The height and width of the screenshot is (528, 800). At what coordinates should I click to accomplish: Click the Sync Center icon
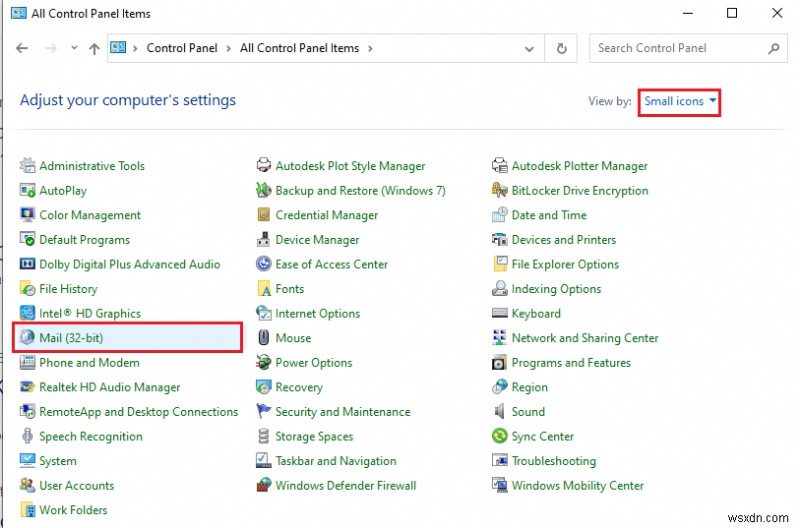tap(499, 436)
